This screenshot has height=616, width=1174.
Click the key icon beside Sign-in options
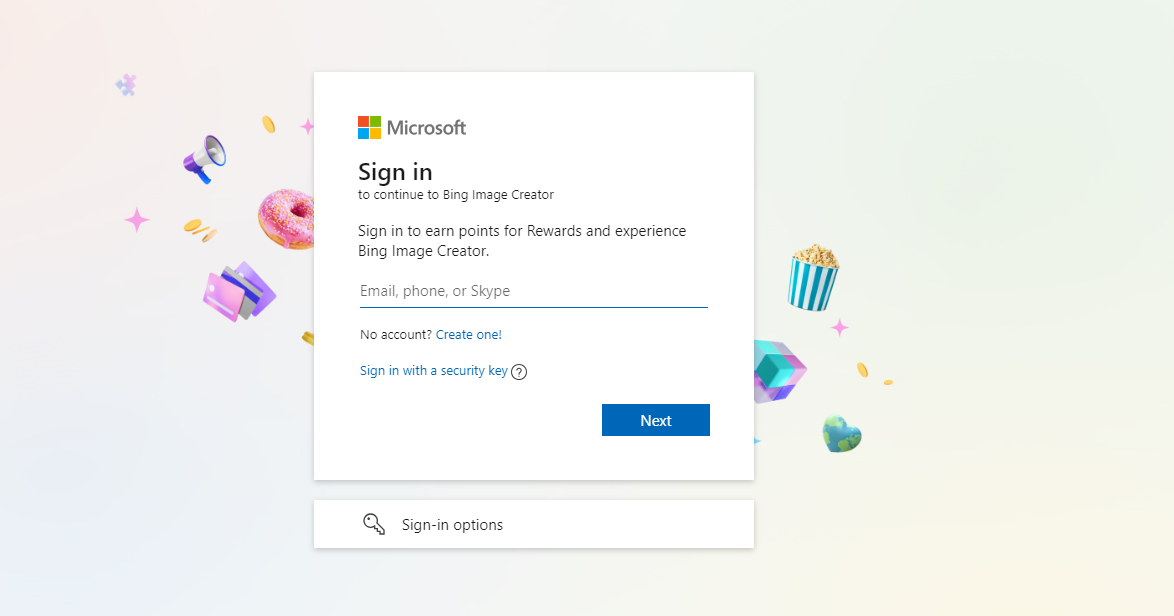(x=374, y=524)
